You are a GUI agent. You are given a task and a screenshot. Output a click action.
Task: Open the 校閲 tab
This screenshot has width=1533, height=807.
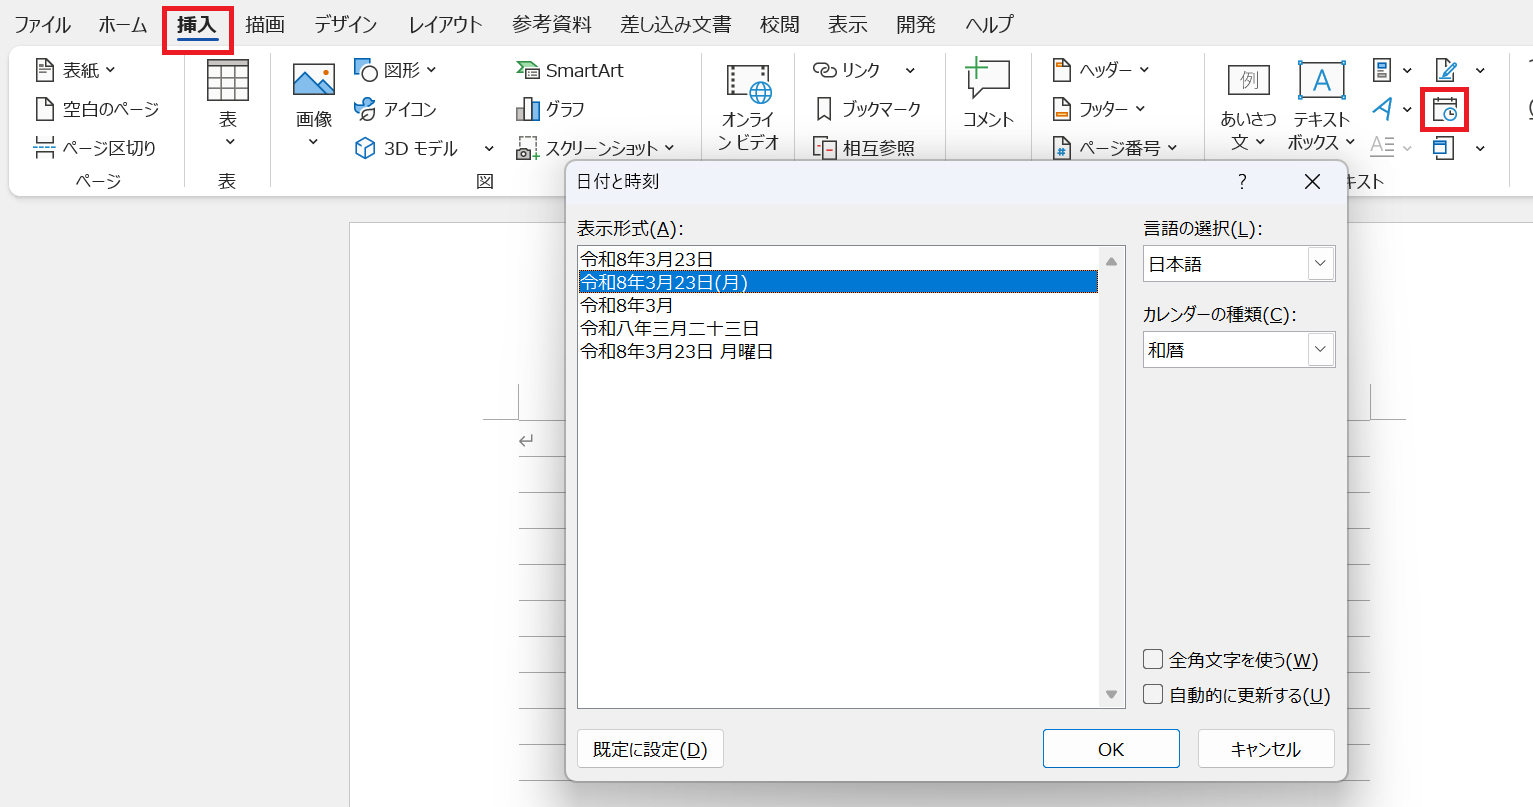[779, 25]
